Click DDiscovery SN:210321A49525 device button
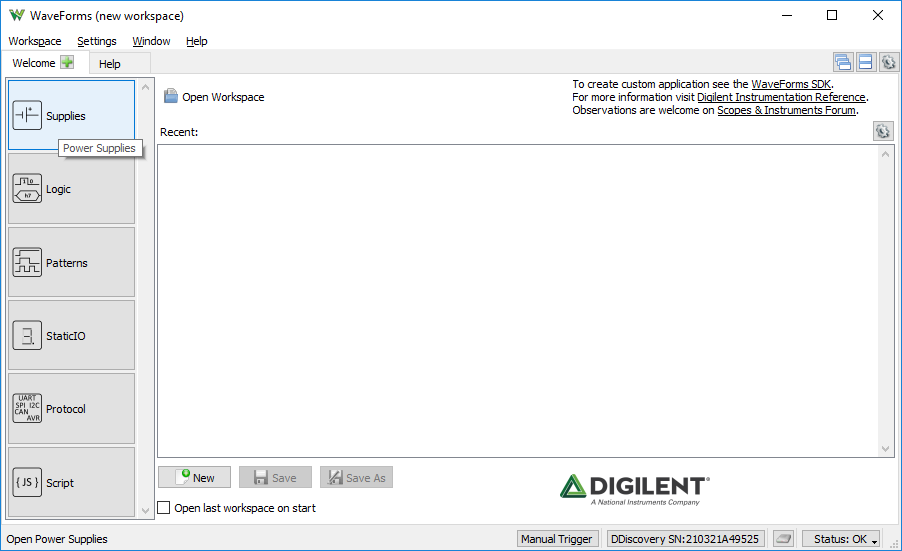 coord(685,539)
